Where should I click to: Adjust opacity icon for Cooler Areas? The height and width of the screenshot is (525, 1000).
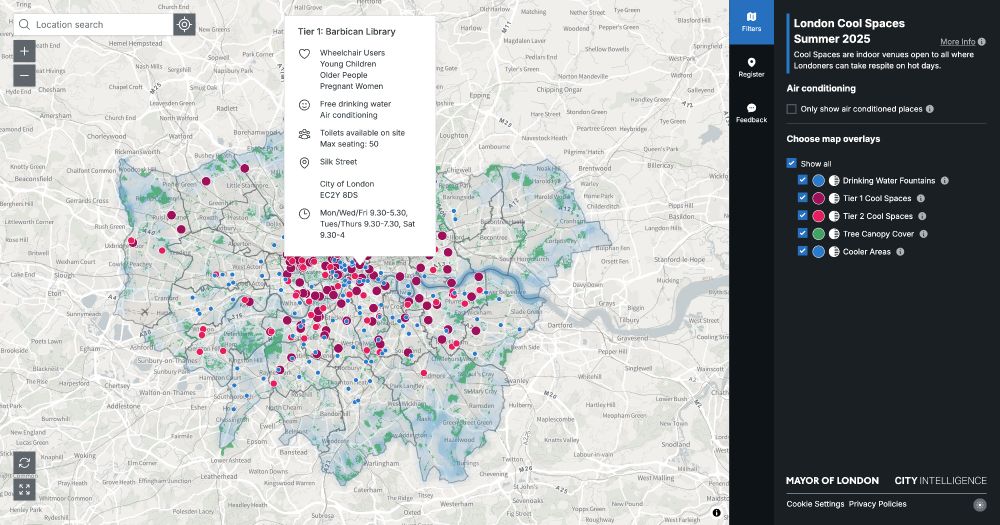coord(834,252)
